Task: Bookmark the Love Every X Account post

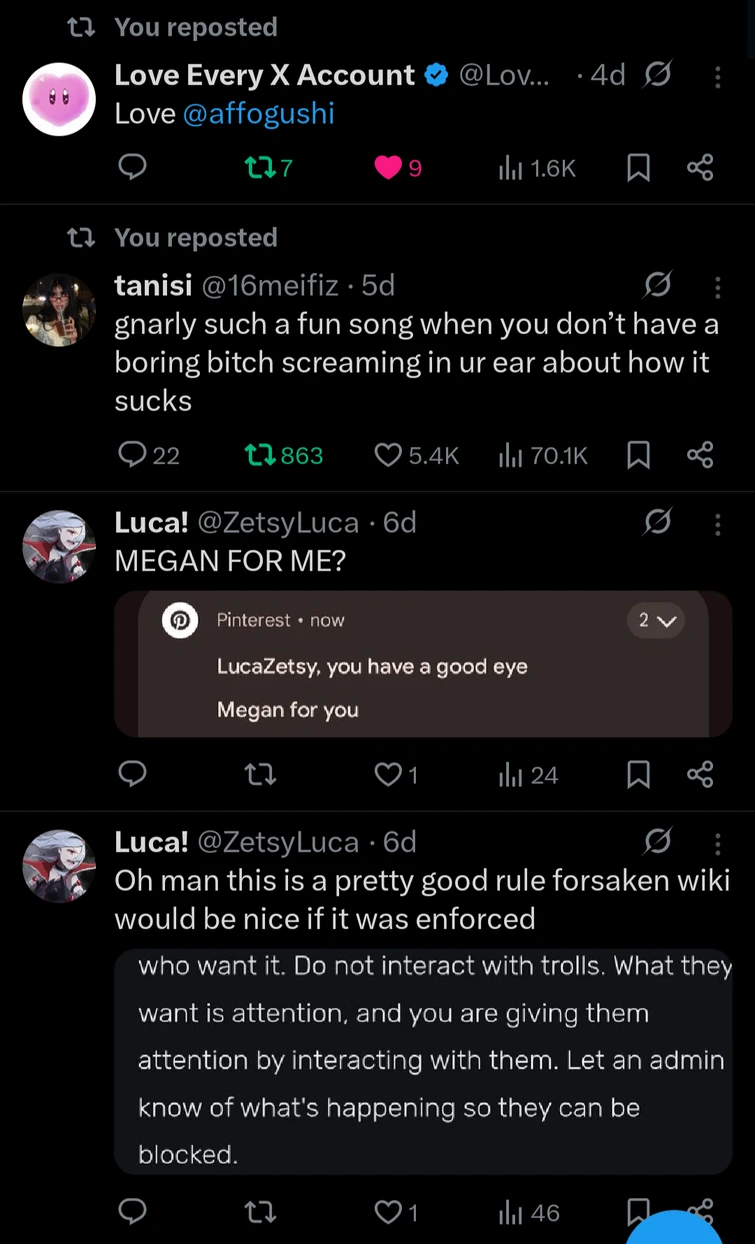Action: pyautogui.click(x=638, y=168)
